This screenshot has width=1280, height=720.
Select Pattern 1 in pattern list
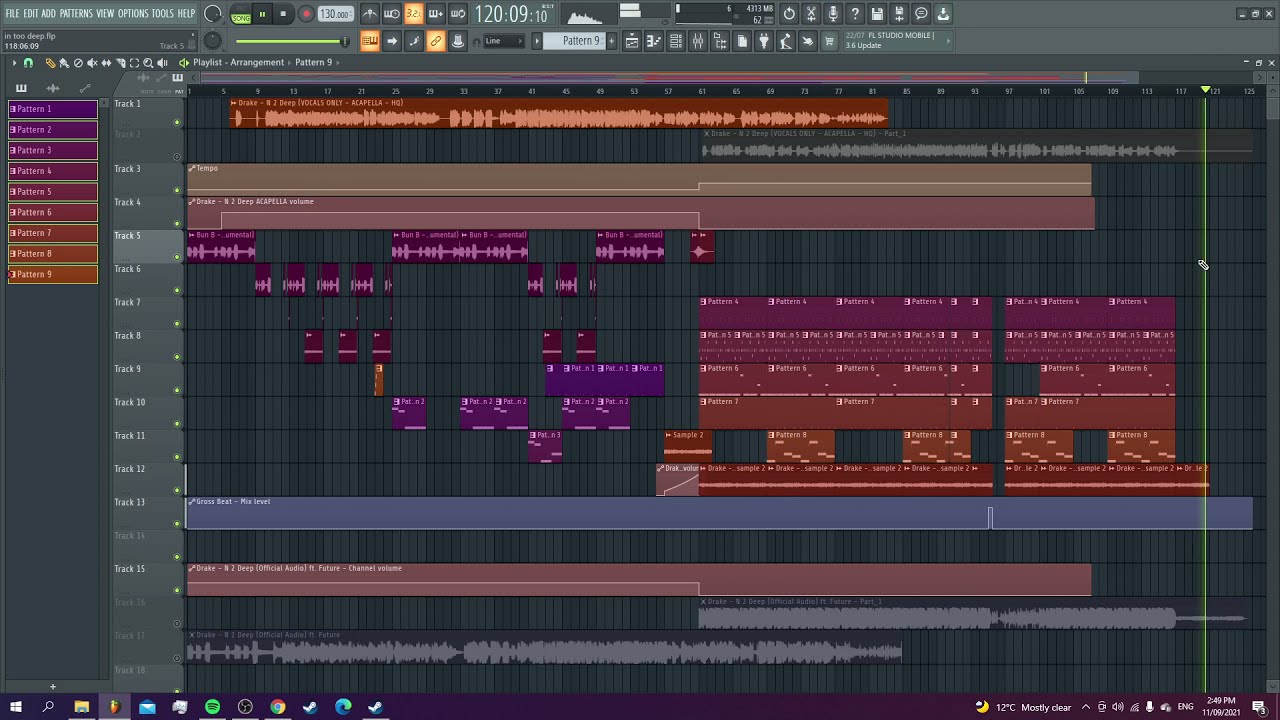(53, 109)
